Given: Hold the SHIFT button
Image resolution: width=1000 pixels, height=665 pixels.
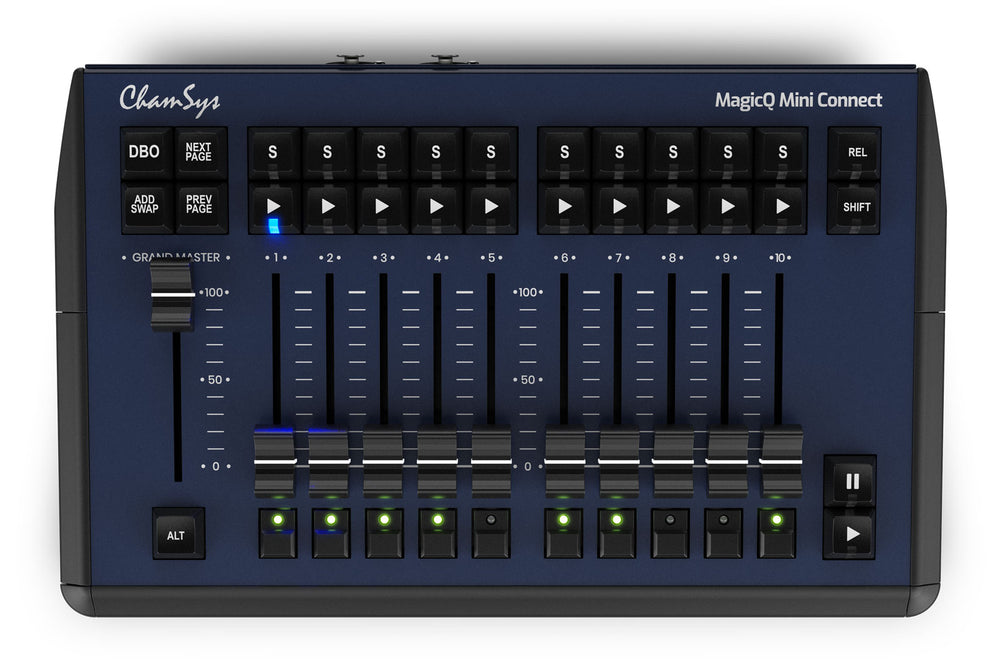Looking at the screenshot, I should tap(855, 207).
